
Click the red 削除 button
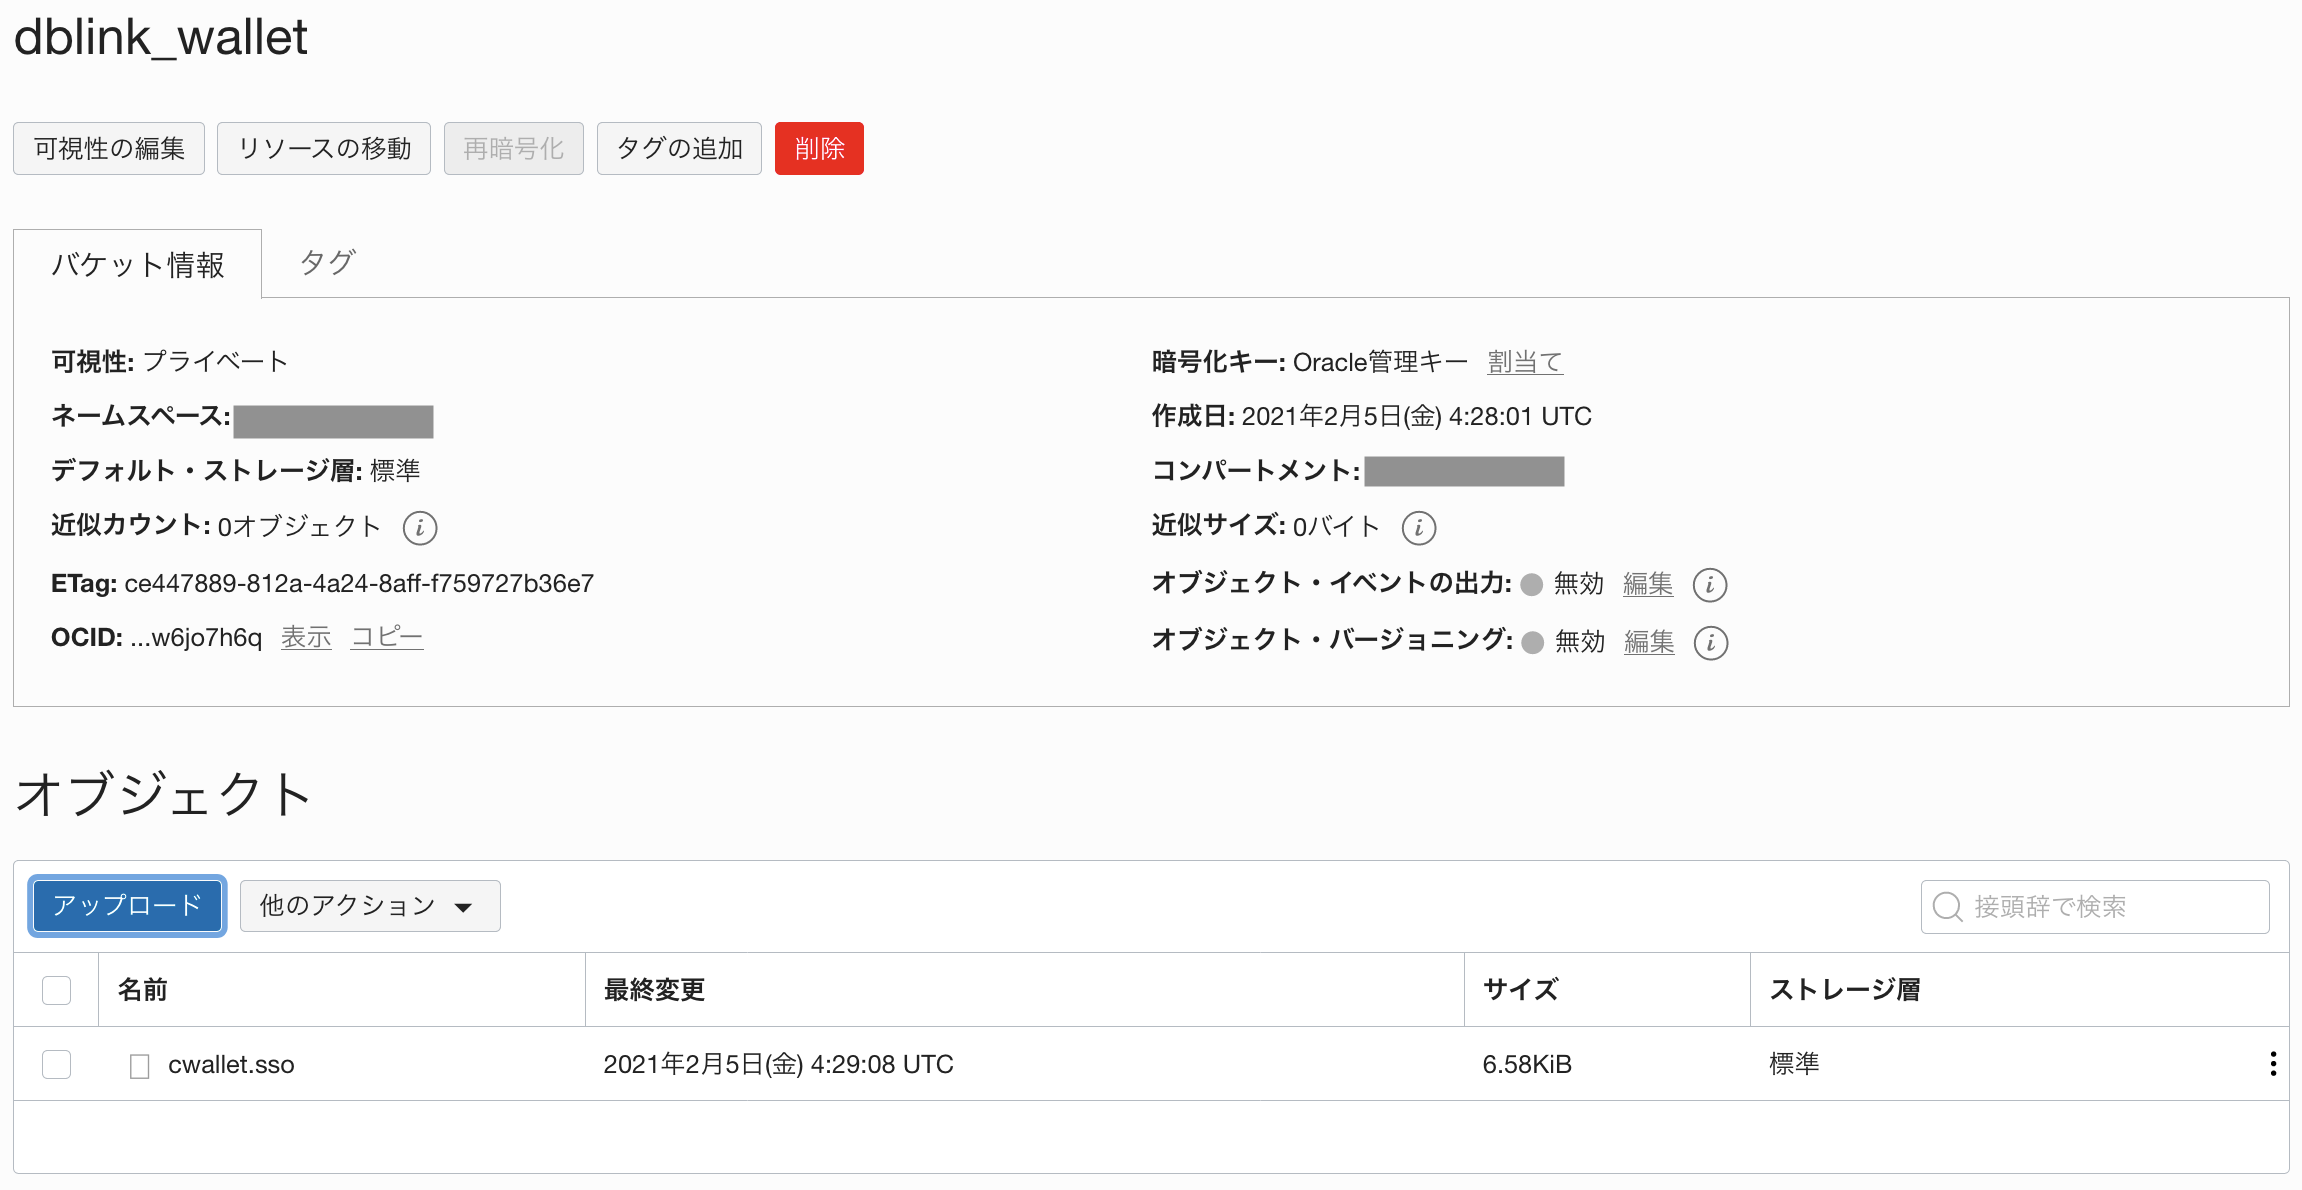tap(818, 148)
